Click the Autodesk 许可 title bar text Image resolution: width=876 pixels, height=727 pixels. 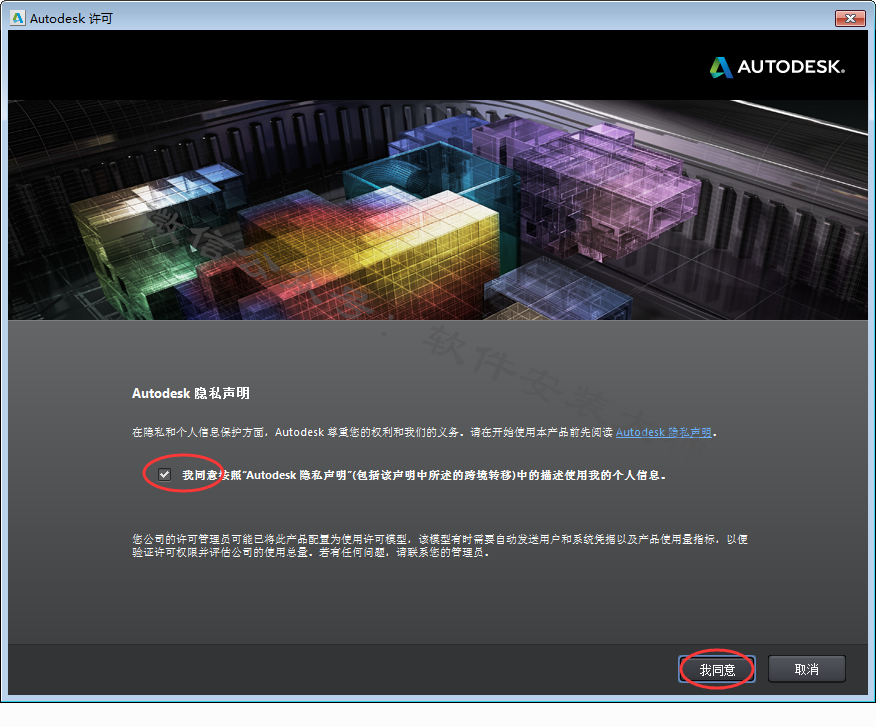[x=71, y=18]
